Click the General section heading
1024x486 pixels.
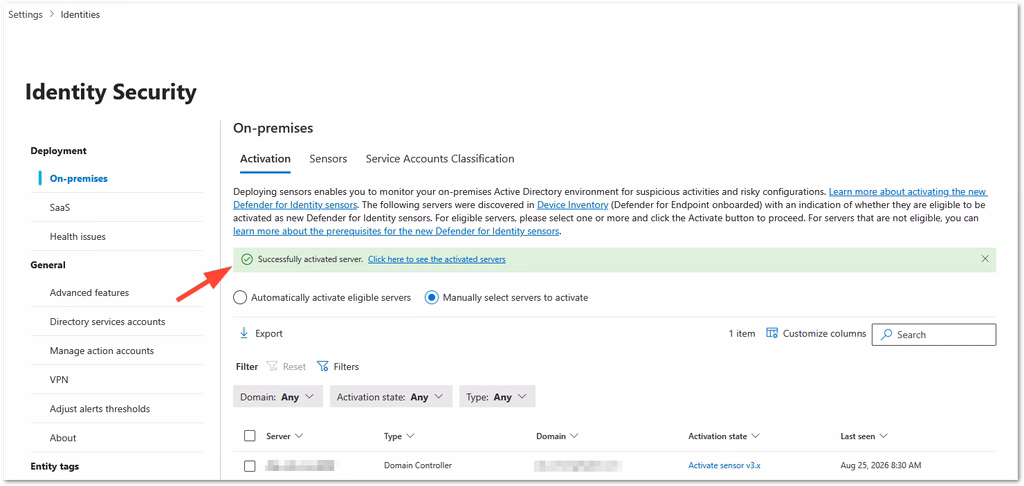point(48,265)
